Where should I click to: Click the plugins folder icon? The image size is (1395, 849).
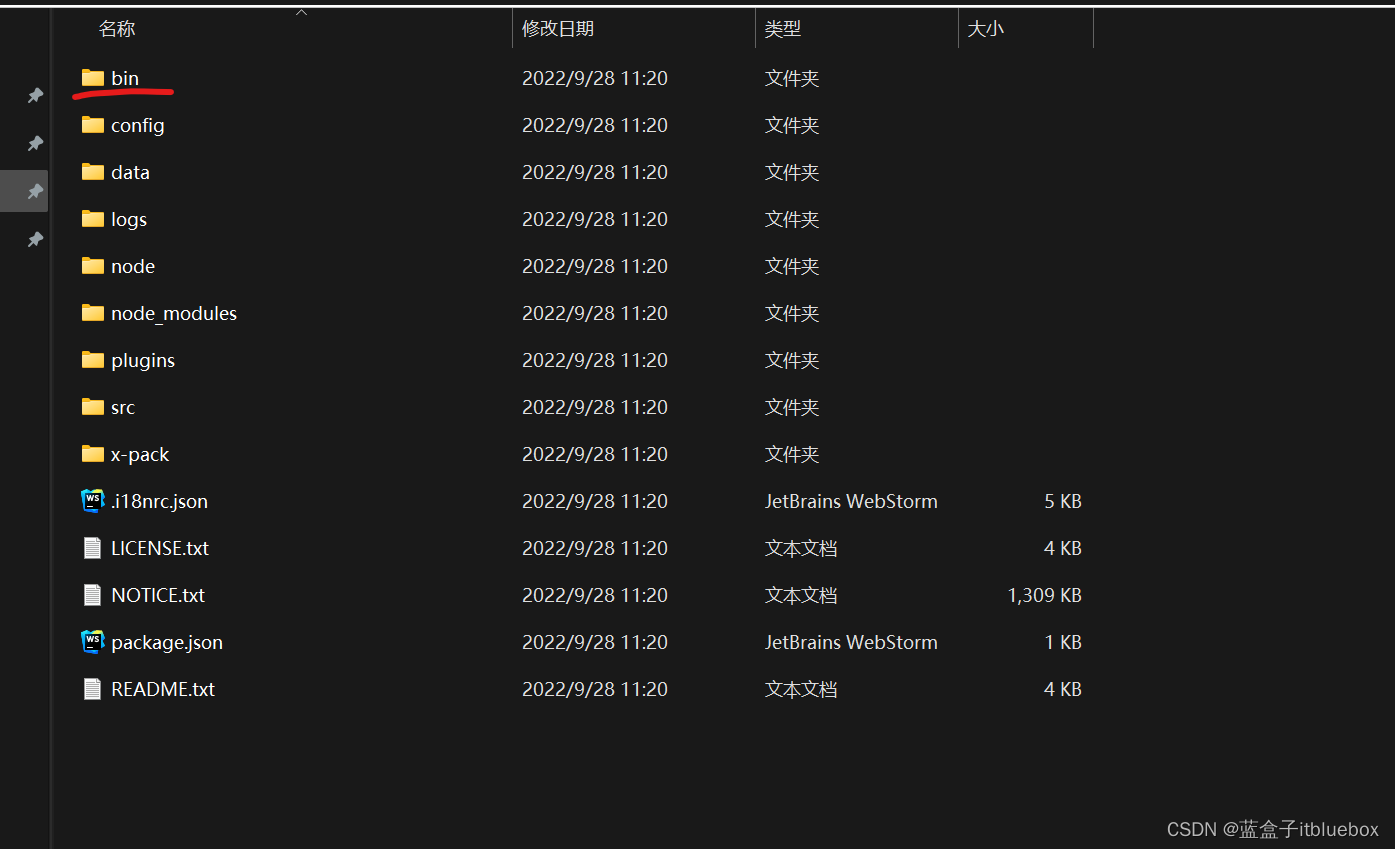tap(93, 360)
